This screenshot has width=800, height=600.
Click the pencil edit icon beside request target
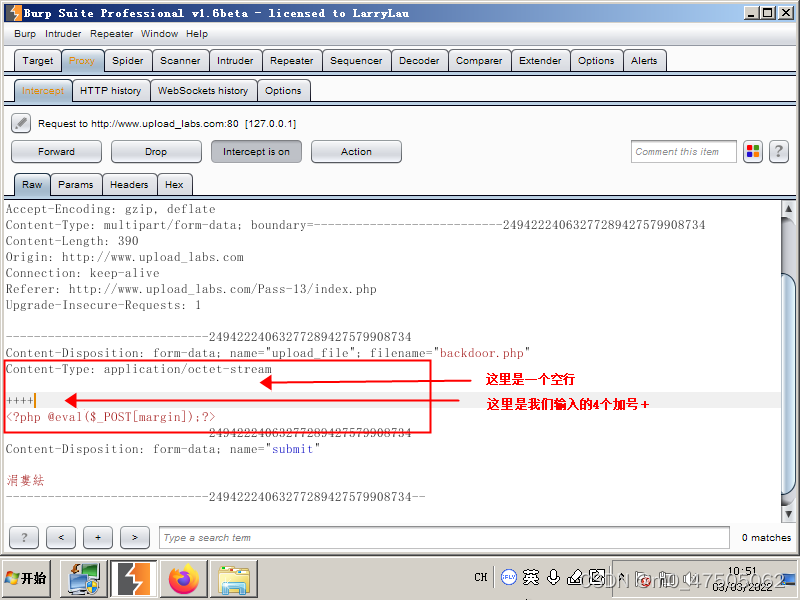click(21, 123)
